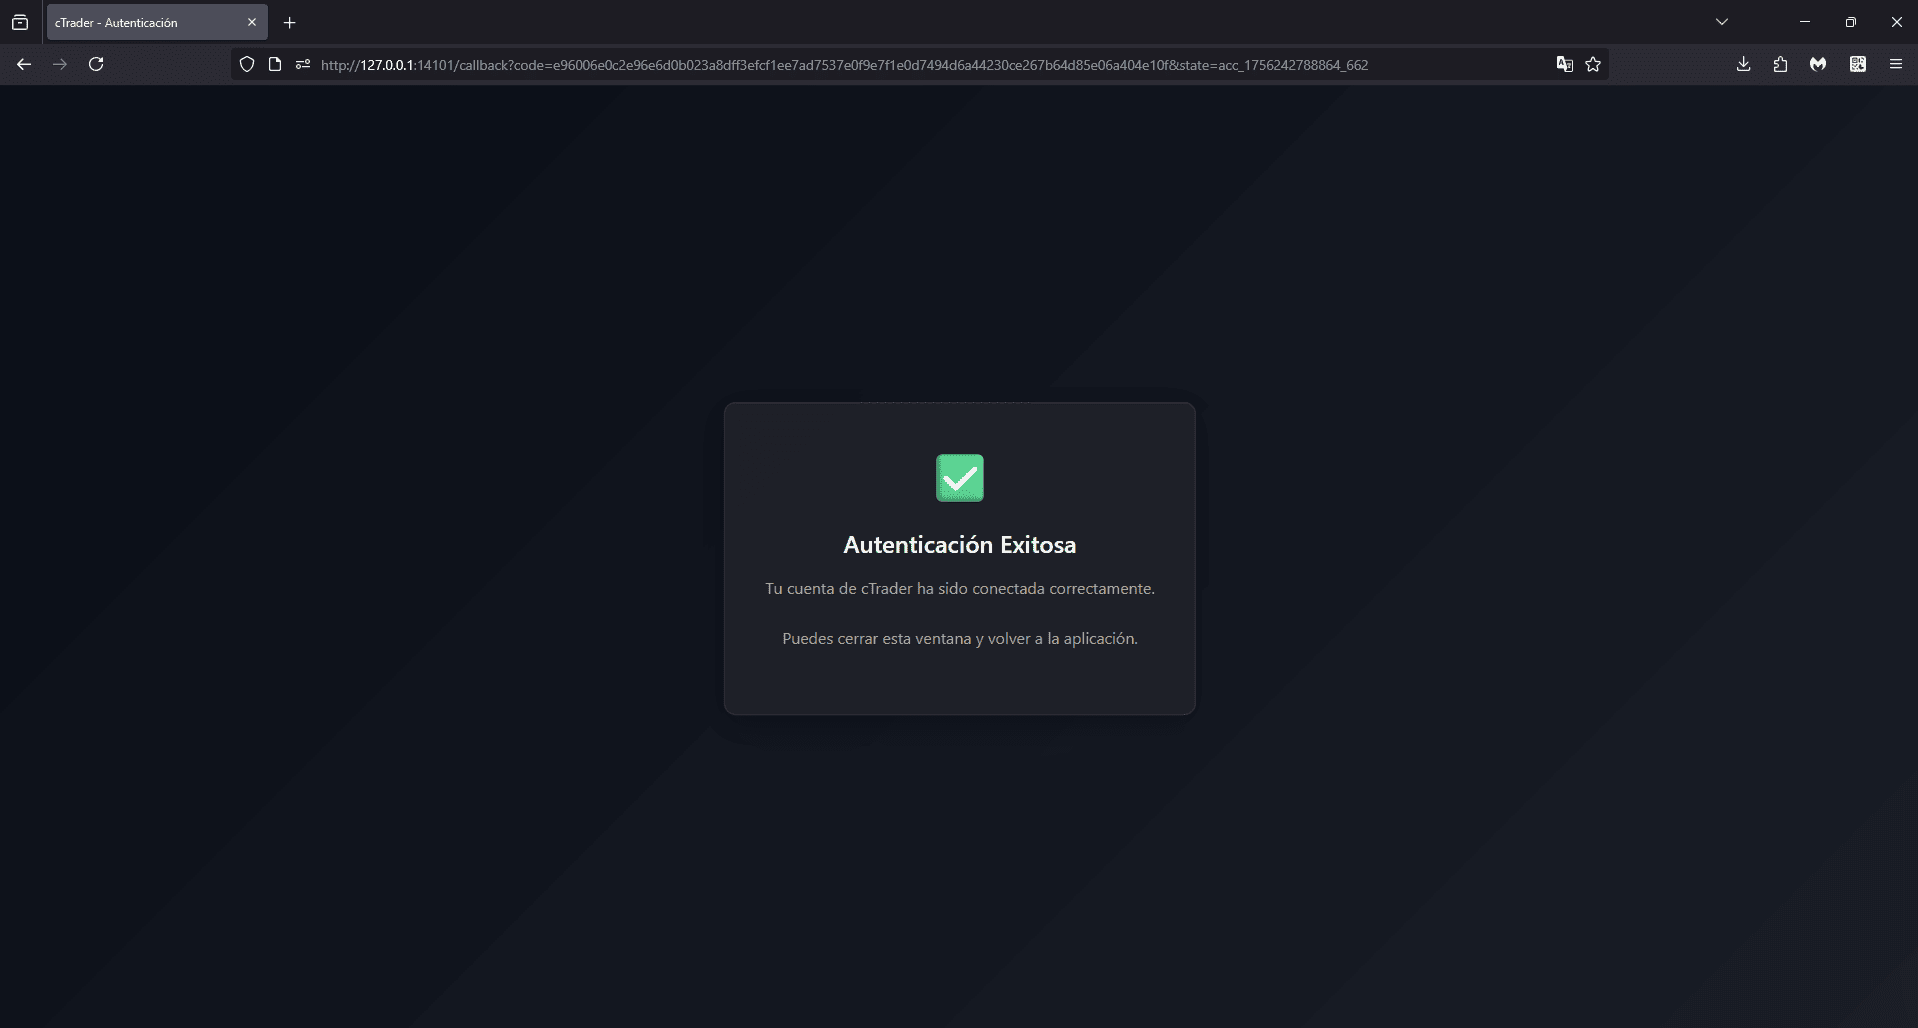Click the translate page icon
Screen dimensions: 1918x1028
point(1564,64)
